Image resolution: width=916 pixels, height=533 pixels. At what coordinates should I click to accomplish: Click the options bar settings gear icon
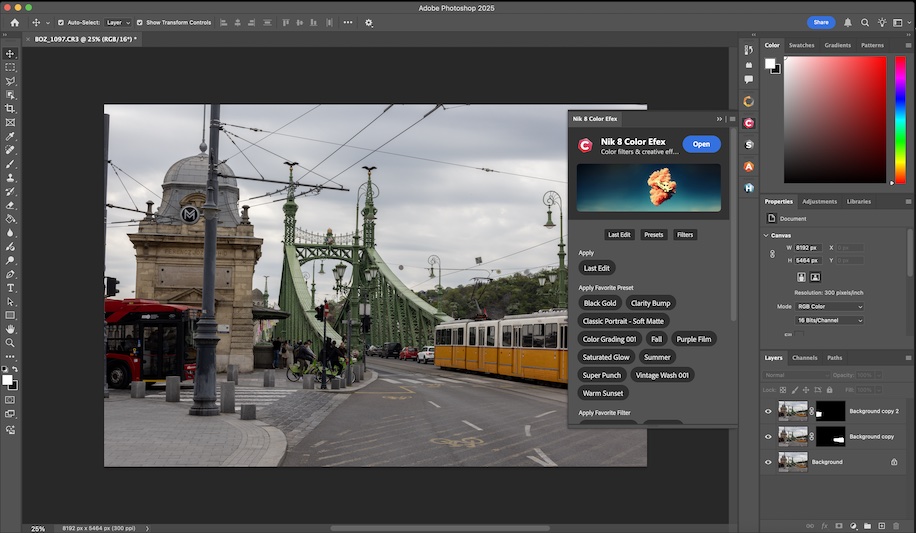point(369,22)
